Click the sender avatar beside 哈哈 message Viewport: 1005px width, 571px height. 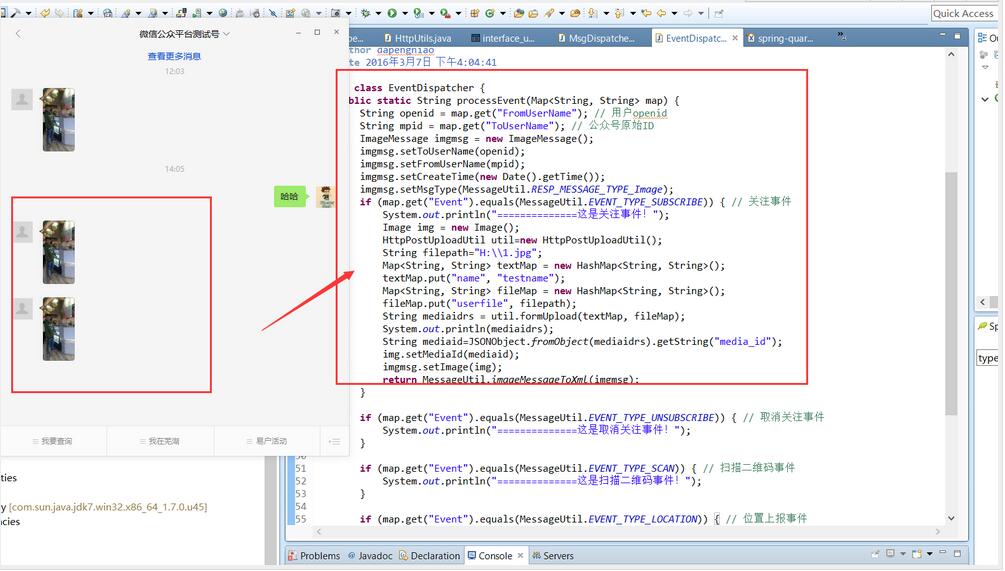point(325,197)
